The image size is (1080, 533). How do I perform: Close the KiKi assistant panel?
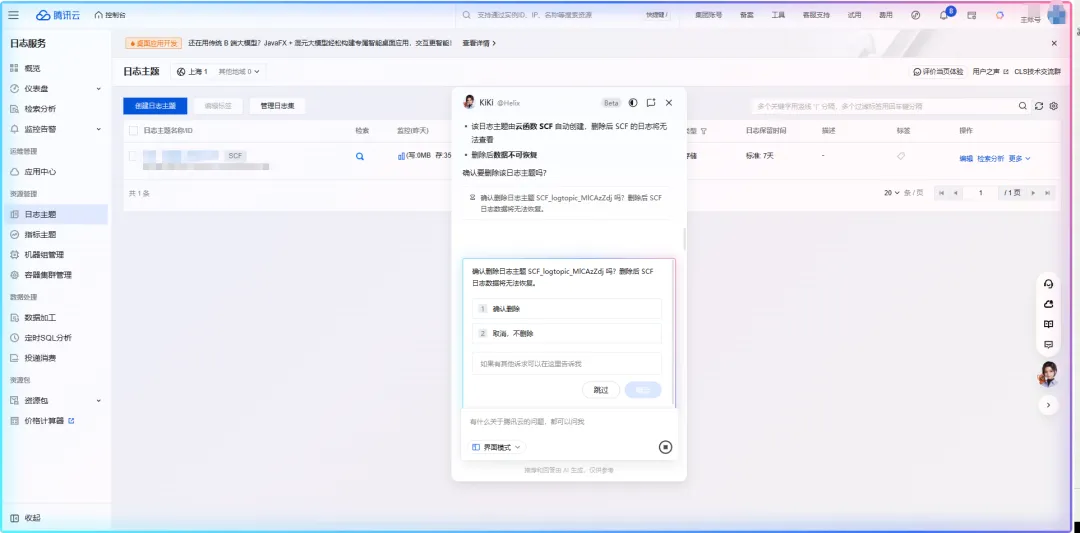tap(669, 103)
